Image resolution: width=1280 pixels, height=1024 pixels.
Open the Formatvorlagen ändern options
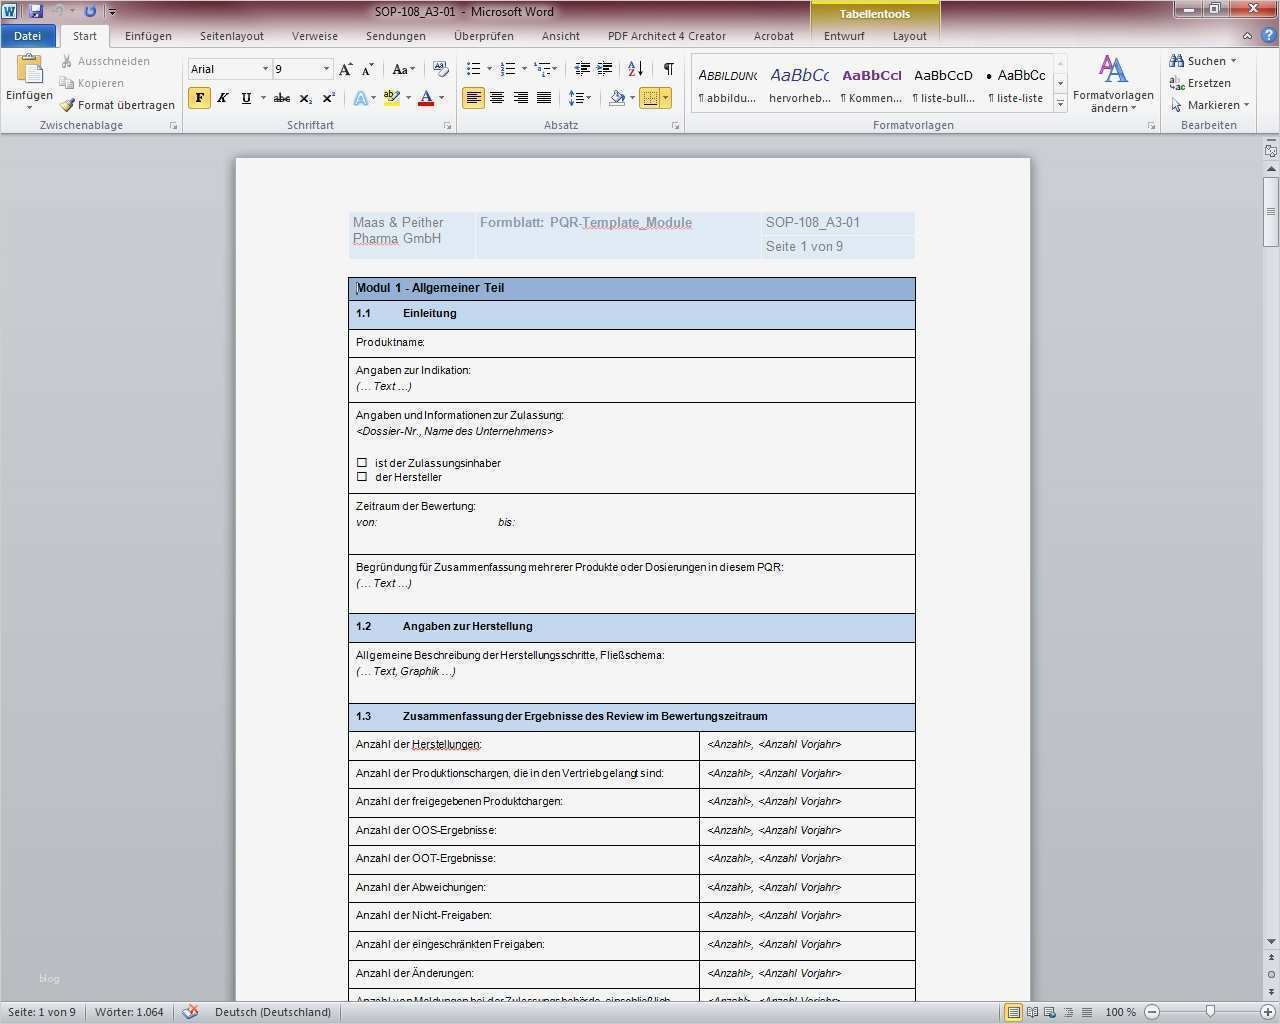click(x=1113, y=82)
